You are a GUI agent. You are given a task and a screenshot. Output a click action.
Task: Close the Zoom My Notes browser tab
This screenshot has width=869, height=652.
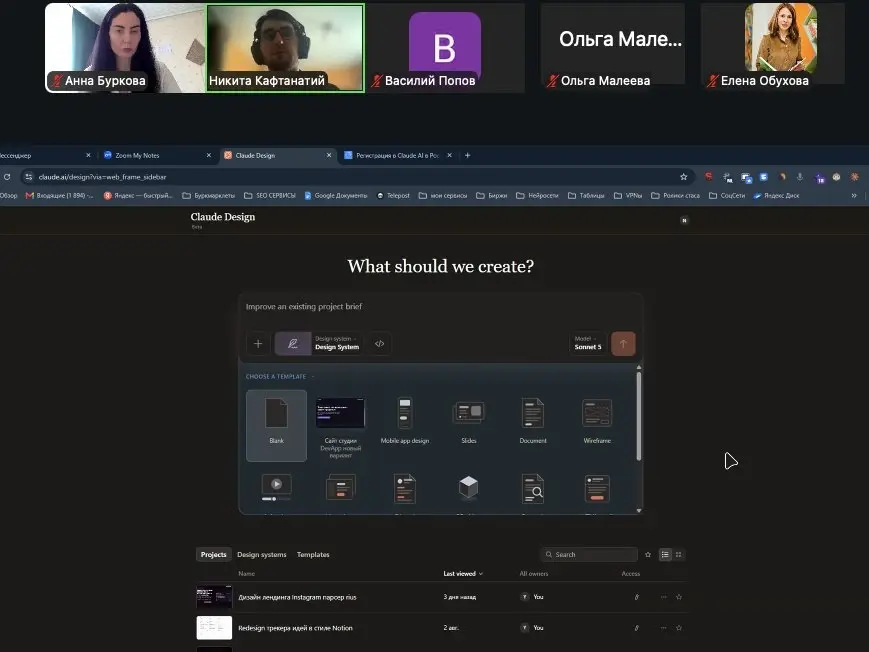coord(208,155)
